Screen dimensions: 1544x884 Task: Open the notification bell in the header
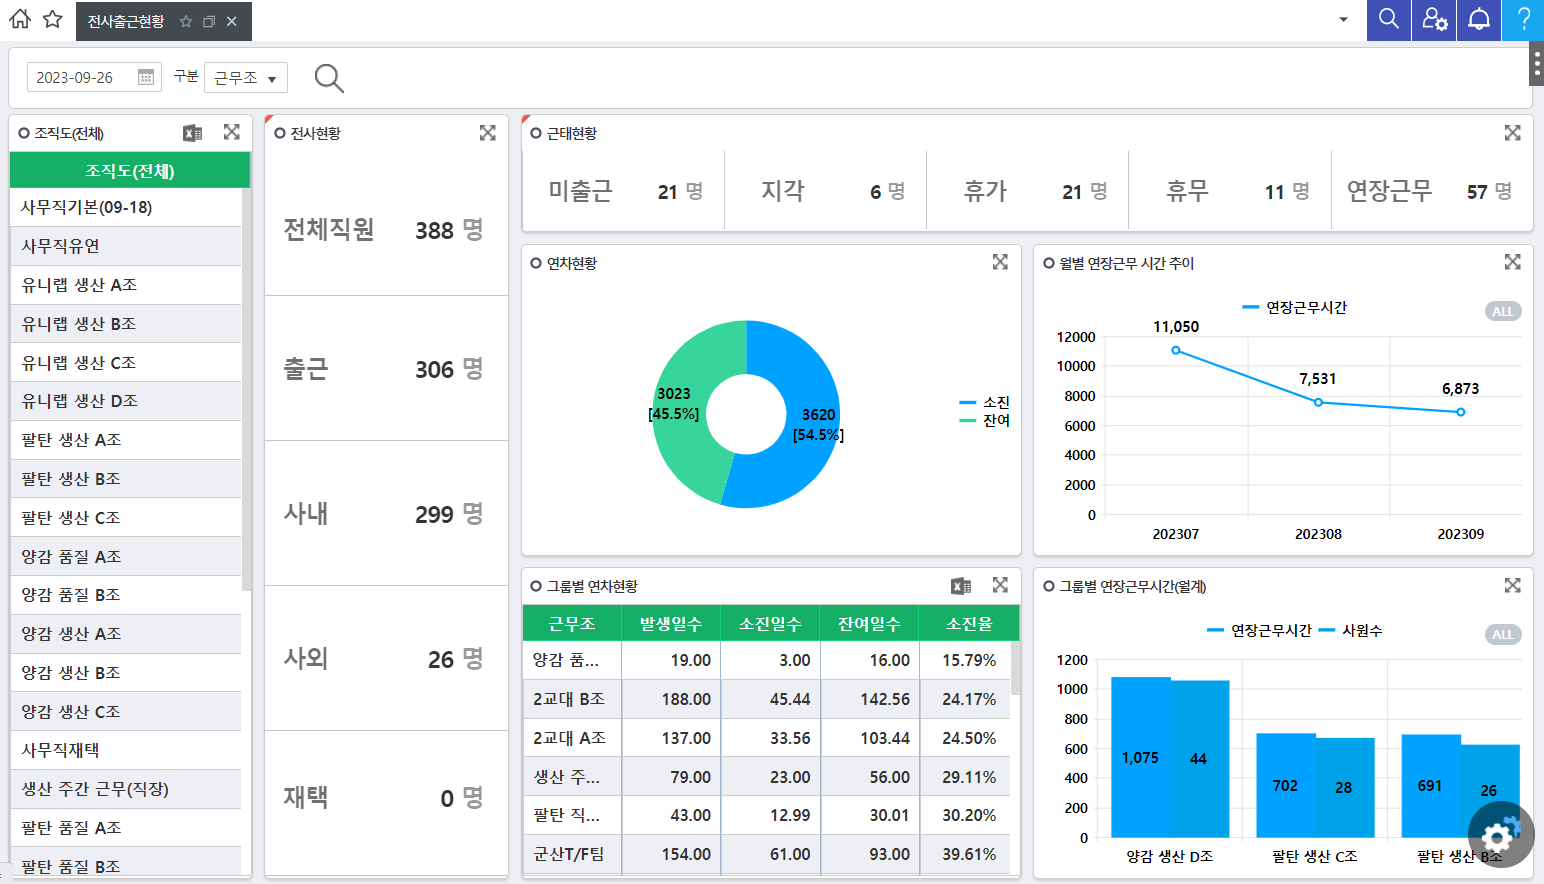click(1479, 19)
